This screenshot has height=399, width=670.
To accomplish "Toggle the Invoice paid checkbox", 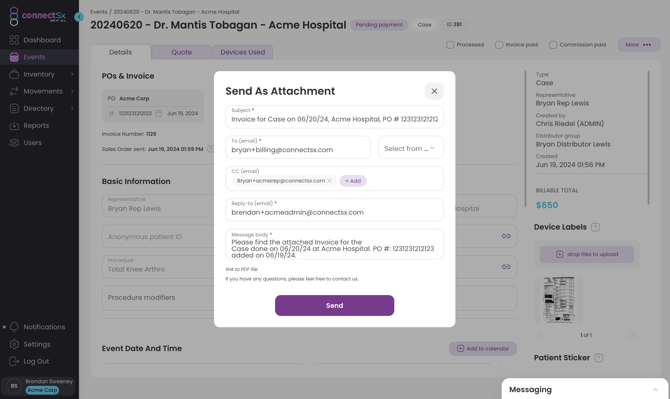I will click(499, 45).
